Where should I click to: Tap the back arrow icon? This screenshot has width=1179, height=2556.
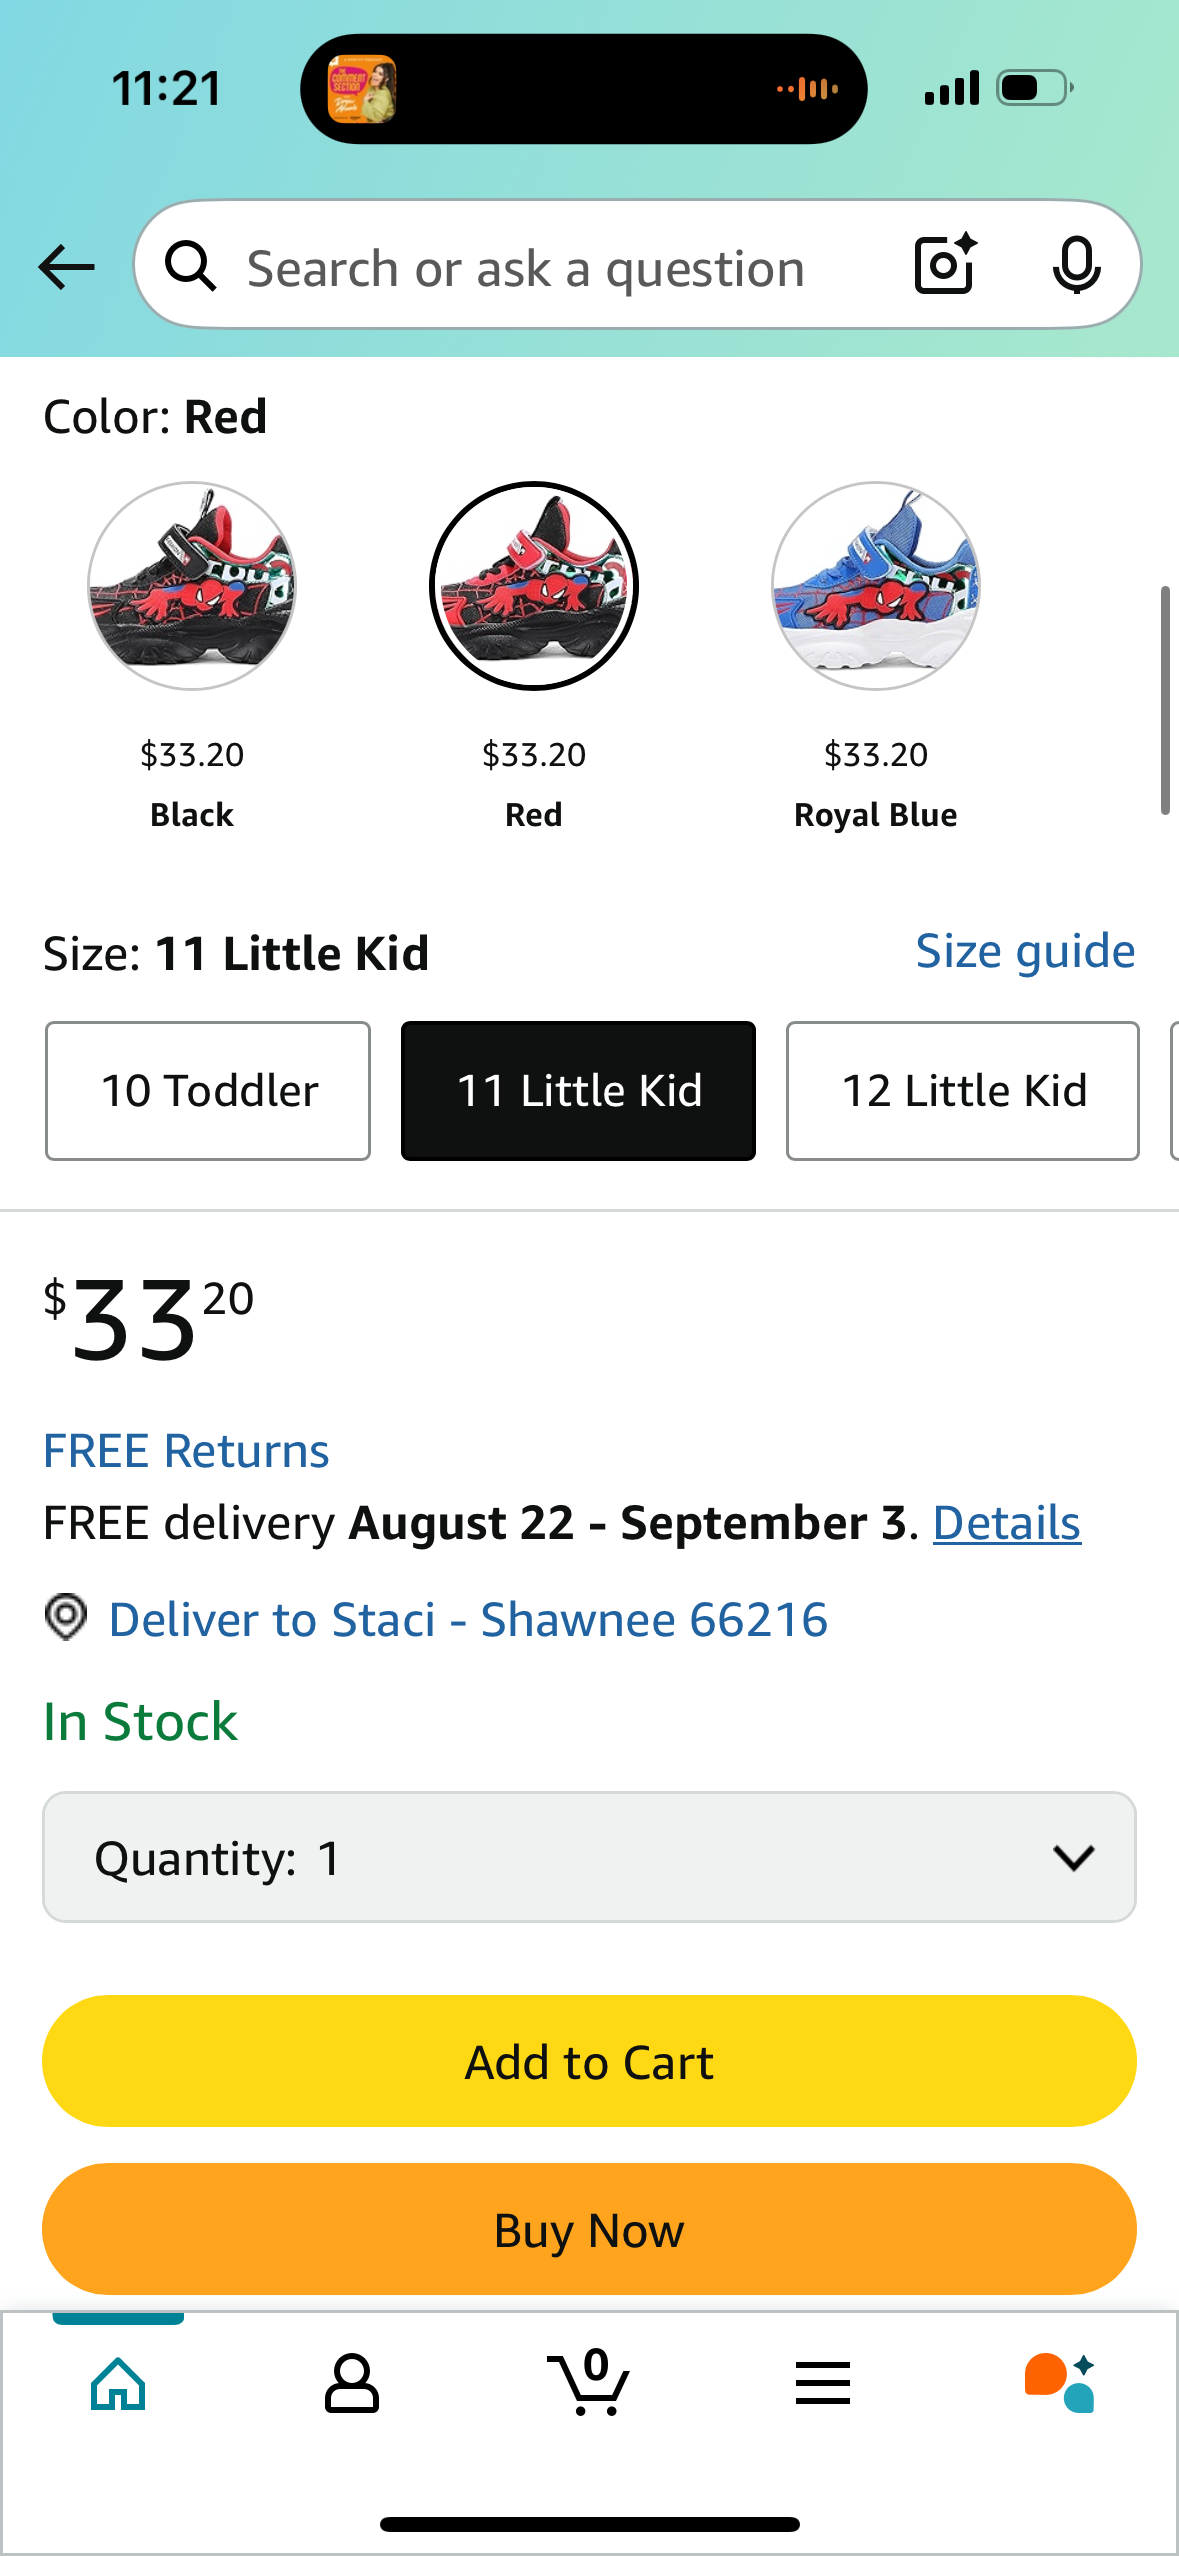[67, 267]
